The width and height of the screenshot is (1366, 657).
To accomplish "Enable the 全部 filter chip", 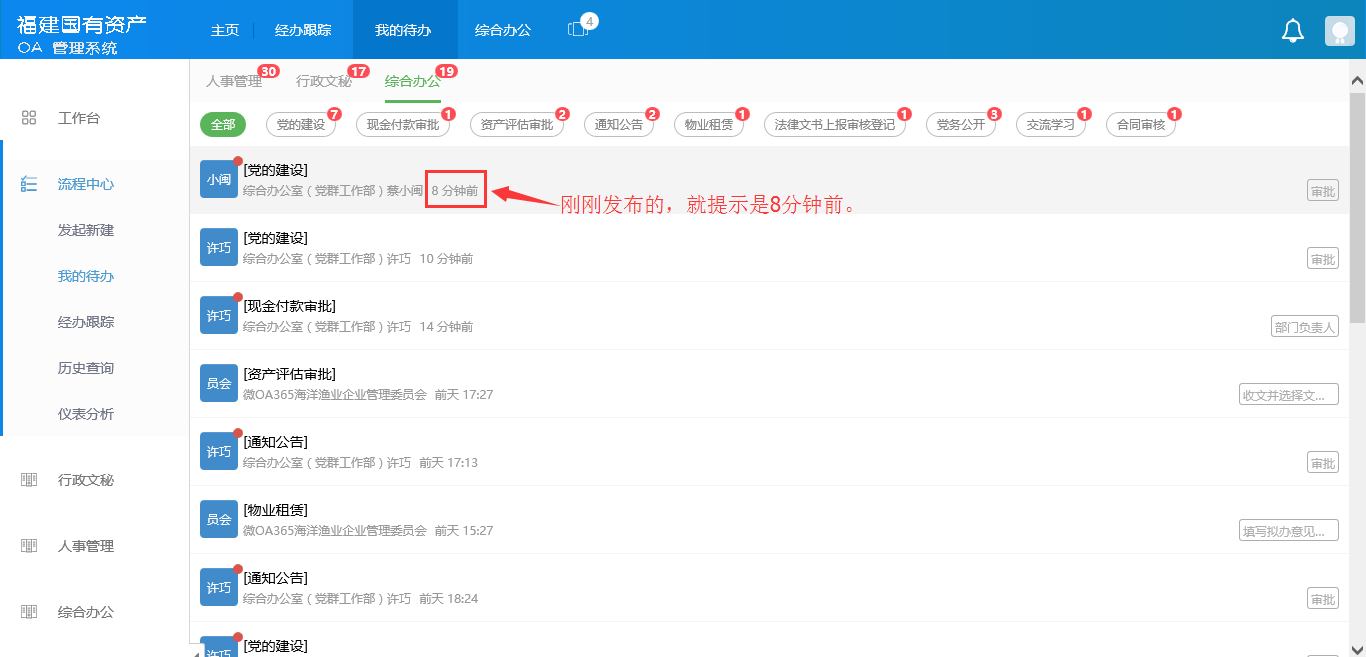I will pos(222,125).
